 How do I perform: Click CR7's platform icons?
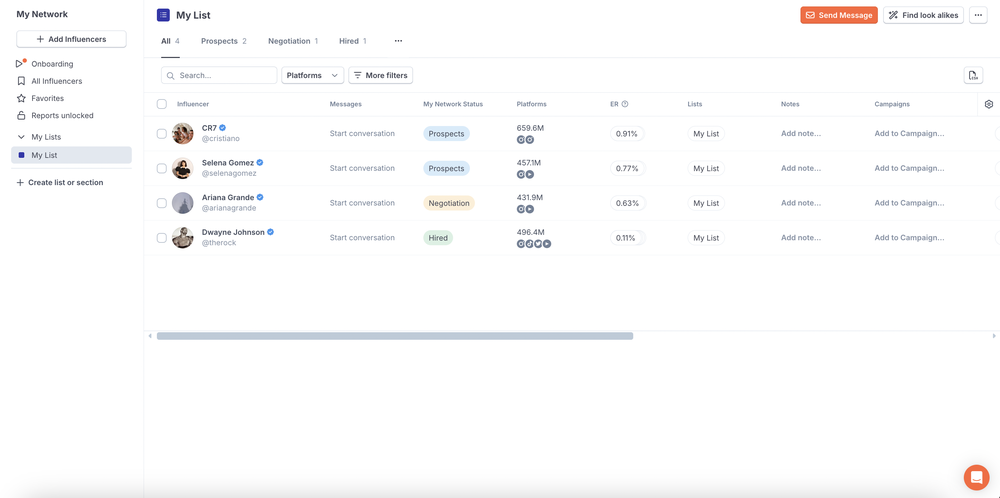(x=525, y=139)
